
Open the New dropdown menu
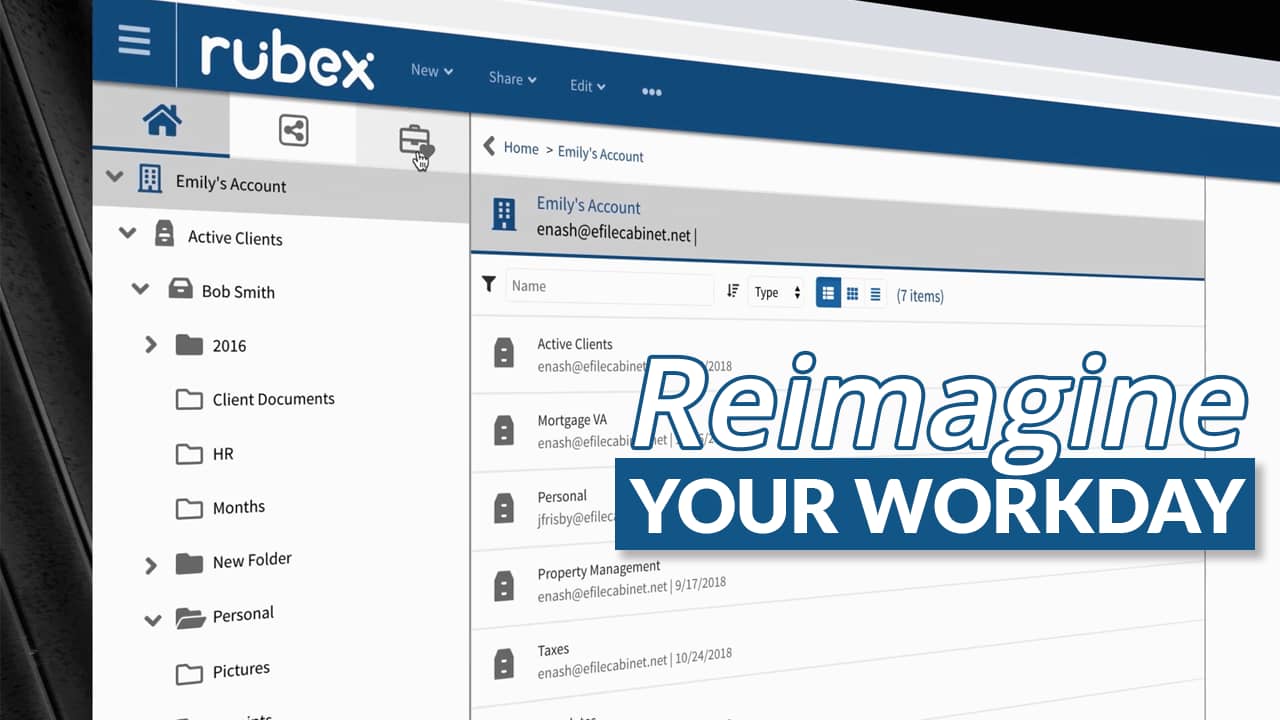coord(432,70)
